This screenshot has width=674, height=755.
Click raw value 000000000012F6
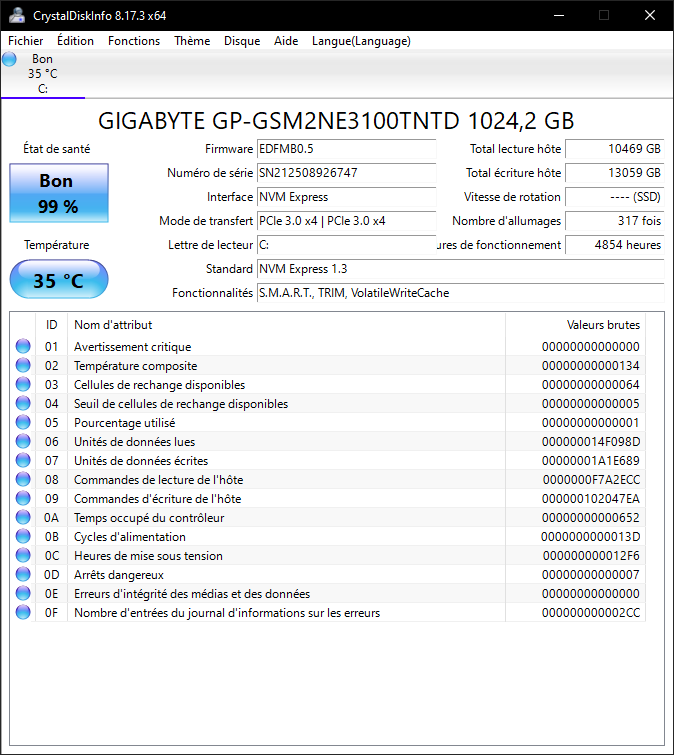tap(591, 556)
